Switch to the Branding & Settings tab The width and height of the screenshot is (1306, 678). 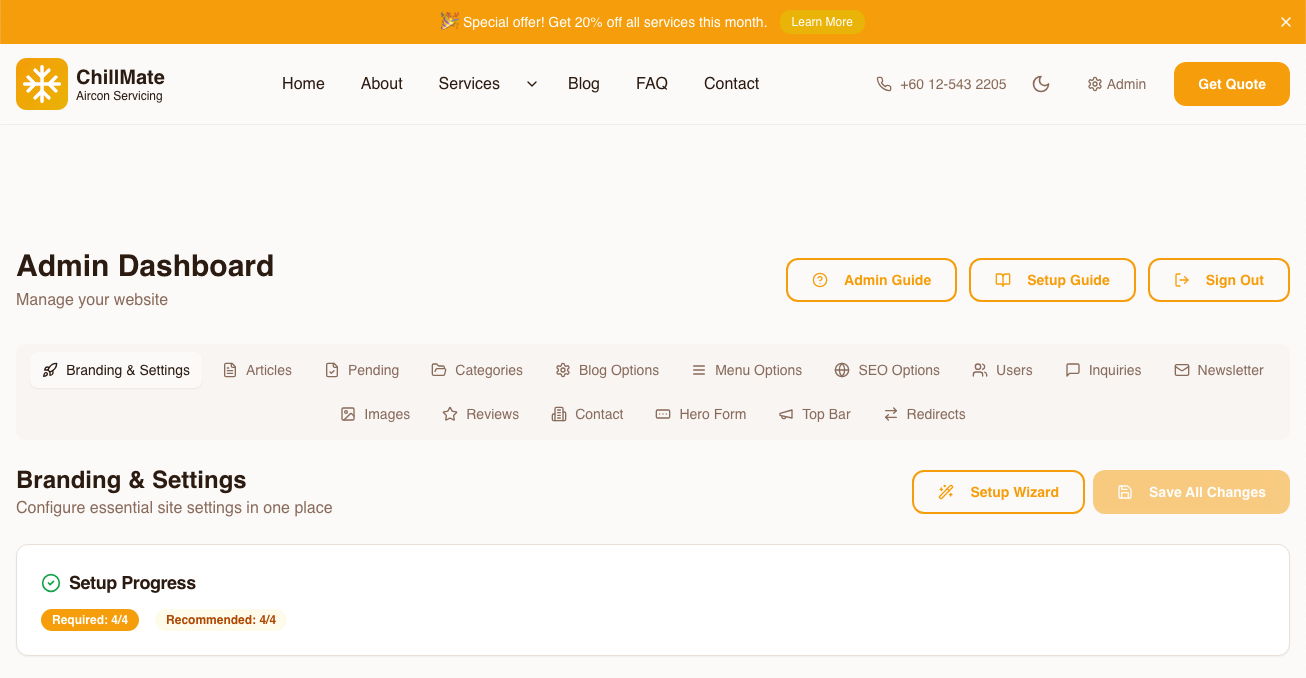tap(115, 370)
